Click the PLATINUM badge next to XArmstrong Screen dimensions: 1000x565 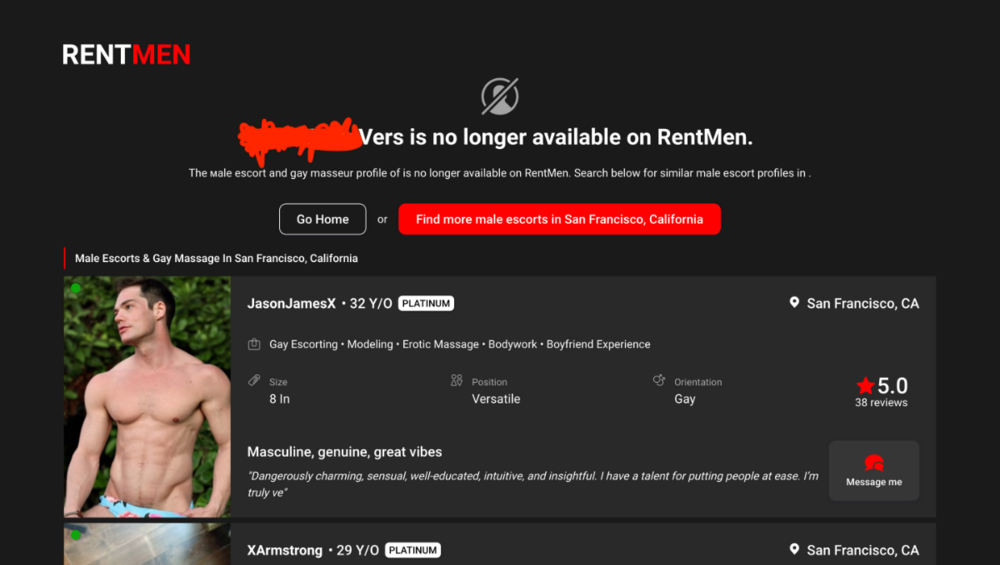pos(413,550)
